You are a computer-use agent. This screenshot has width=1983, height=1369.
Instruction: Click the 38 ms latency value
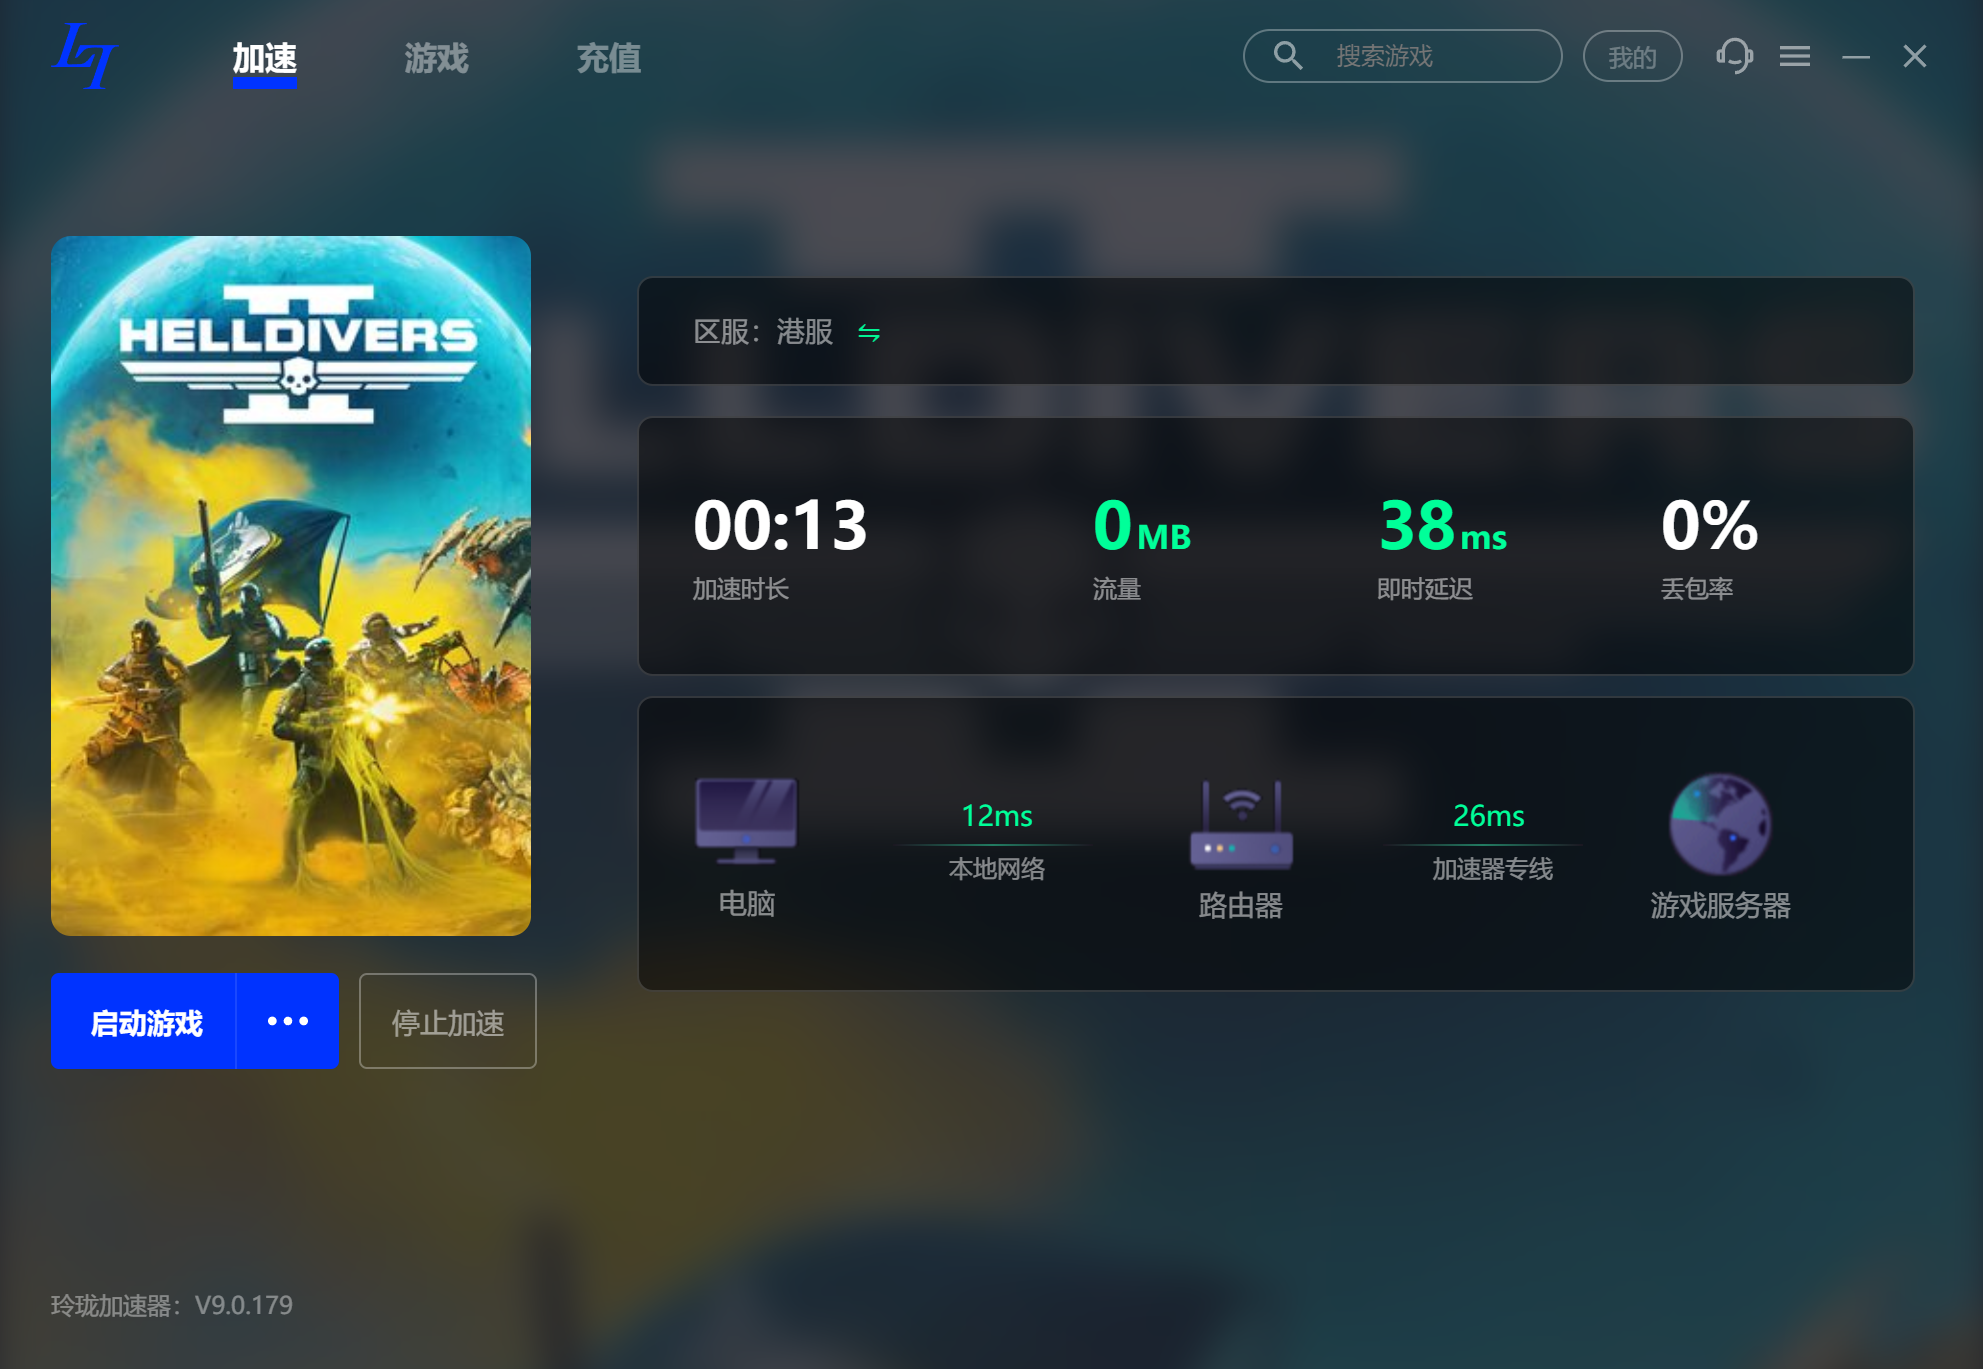[1442, 525]
